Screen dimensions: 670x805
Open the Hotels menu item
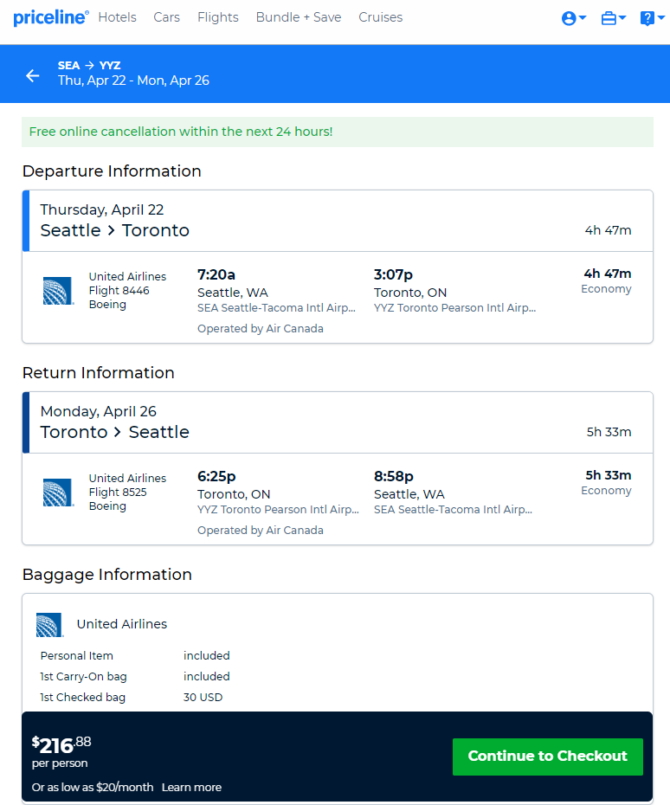click(117, 17)
